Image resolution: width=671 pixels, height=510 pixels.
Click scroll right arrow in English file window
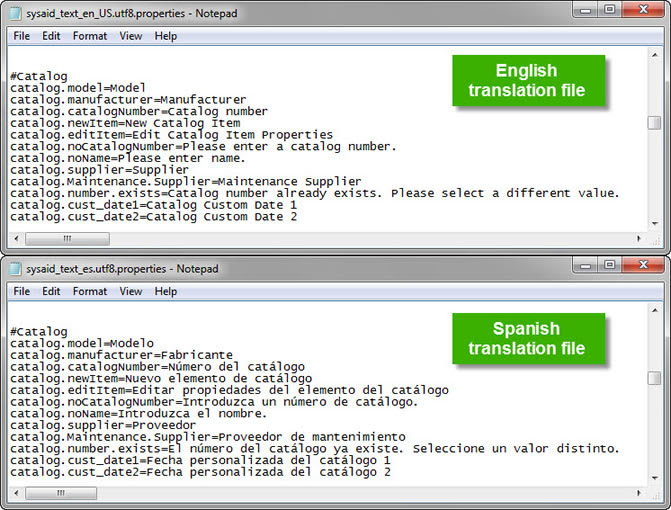[639, 239]
